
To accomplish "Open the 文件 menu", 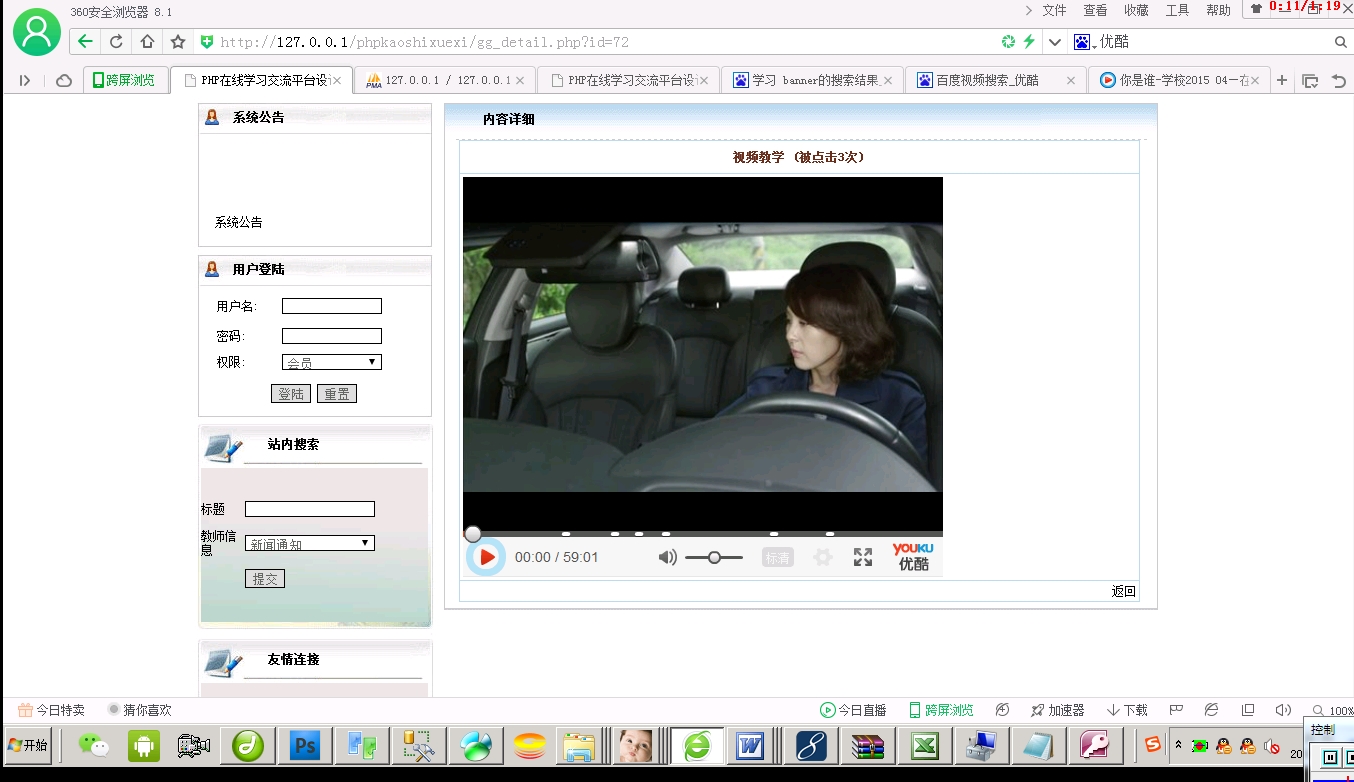I will [1054, 10].
